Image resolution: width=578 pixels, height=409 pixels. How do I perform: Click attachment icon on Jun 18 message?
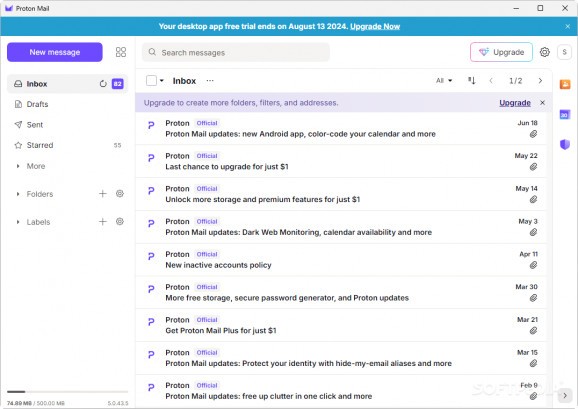[x=533, y=134]
